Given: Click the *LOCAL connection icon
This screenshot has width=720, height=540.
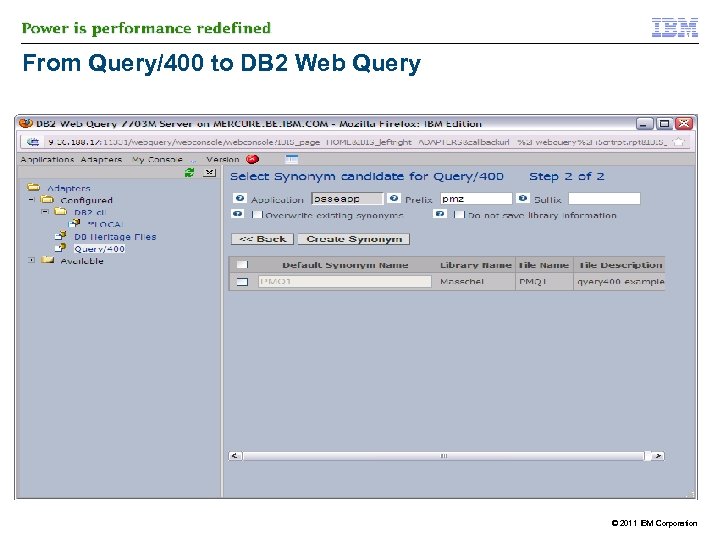Looking at the screenshot, I should click(74, 224).
